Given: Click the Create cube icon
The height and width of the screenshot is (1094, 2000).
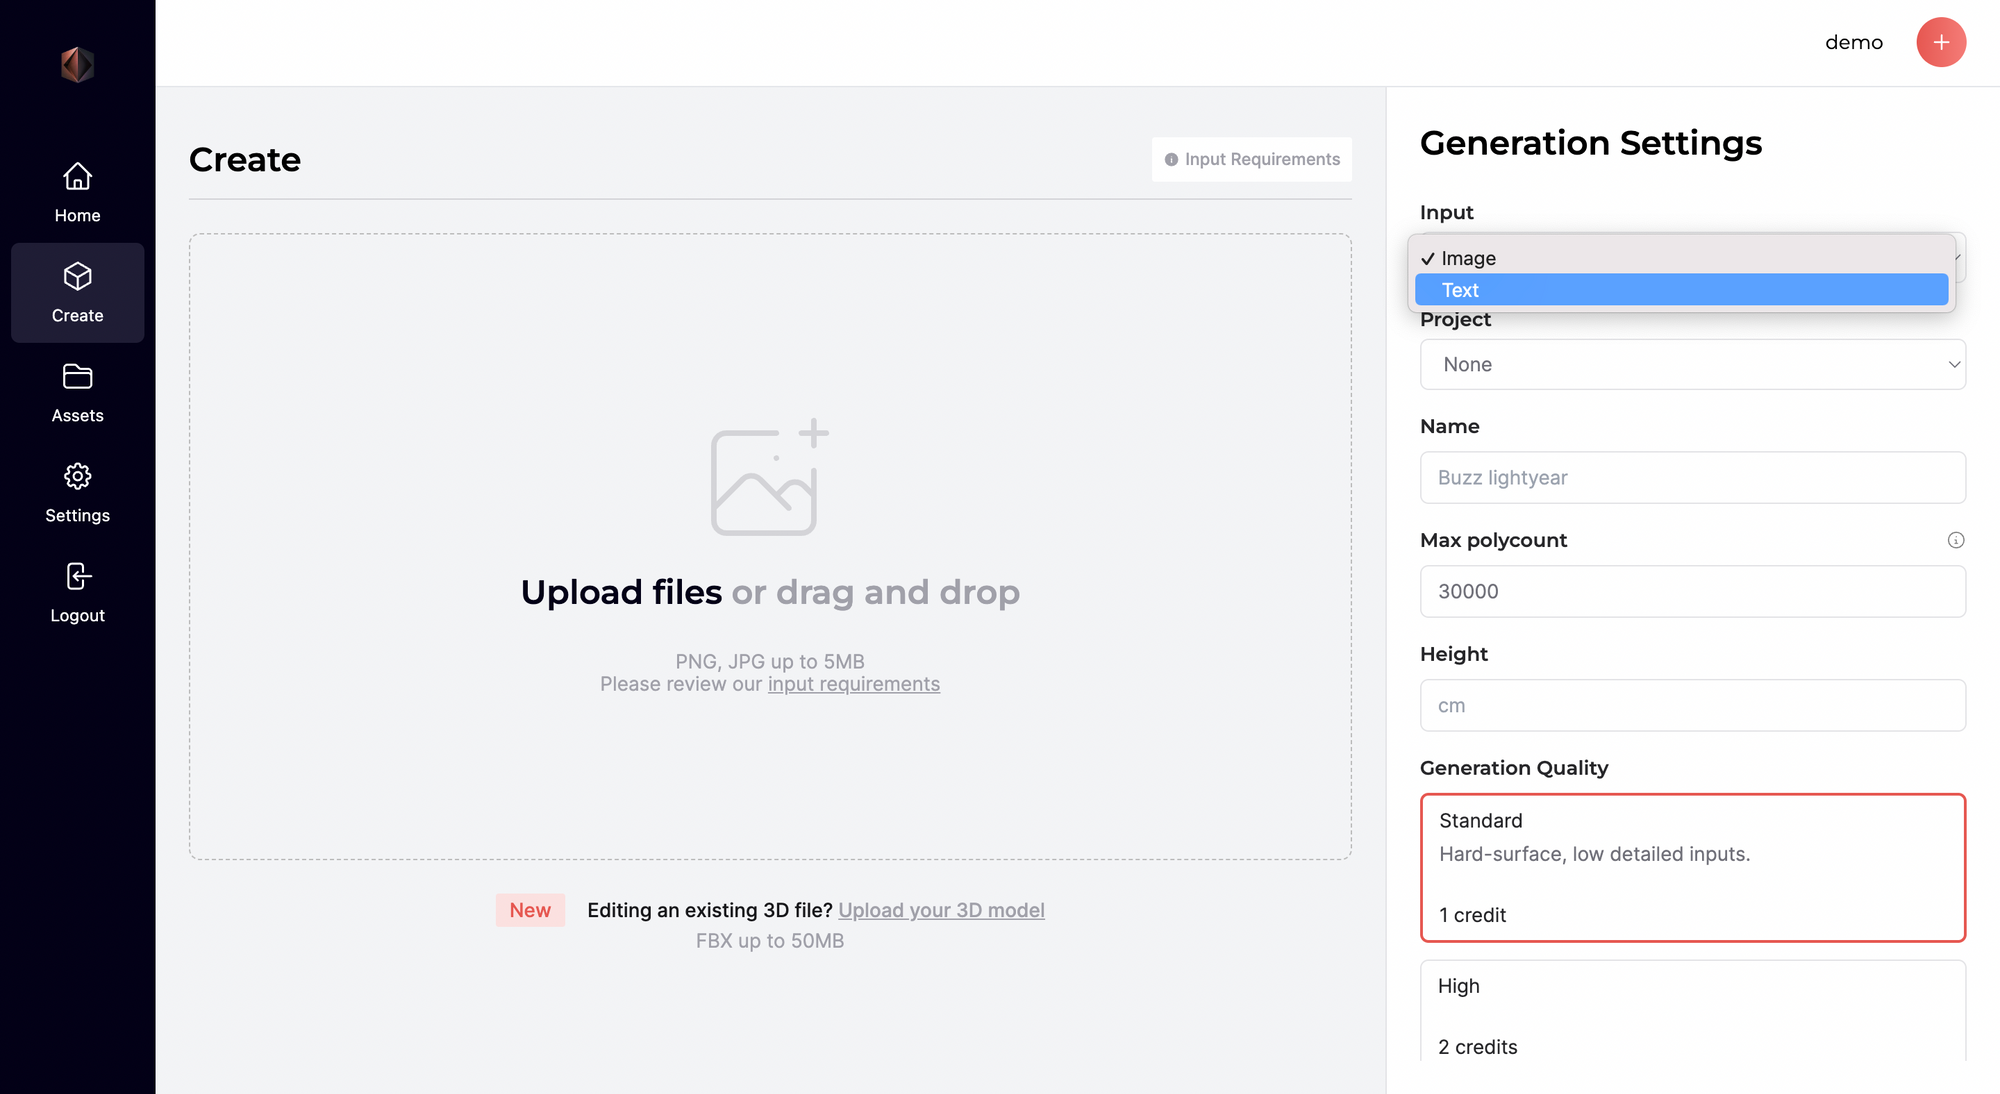Looking at the screenshot, I should click(77, 277).
